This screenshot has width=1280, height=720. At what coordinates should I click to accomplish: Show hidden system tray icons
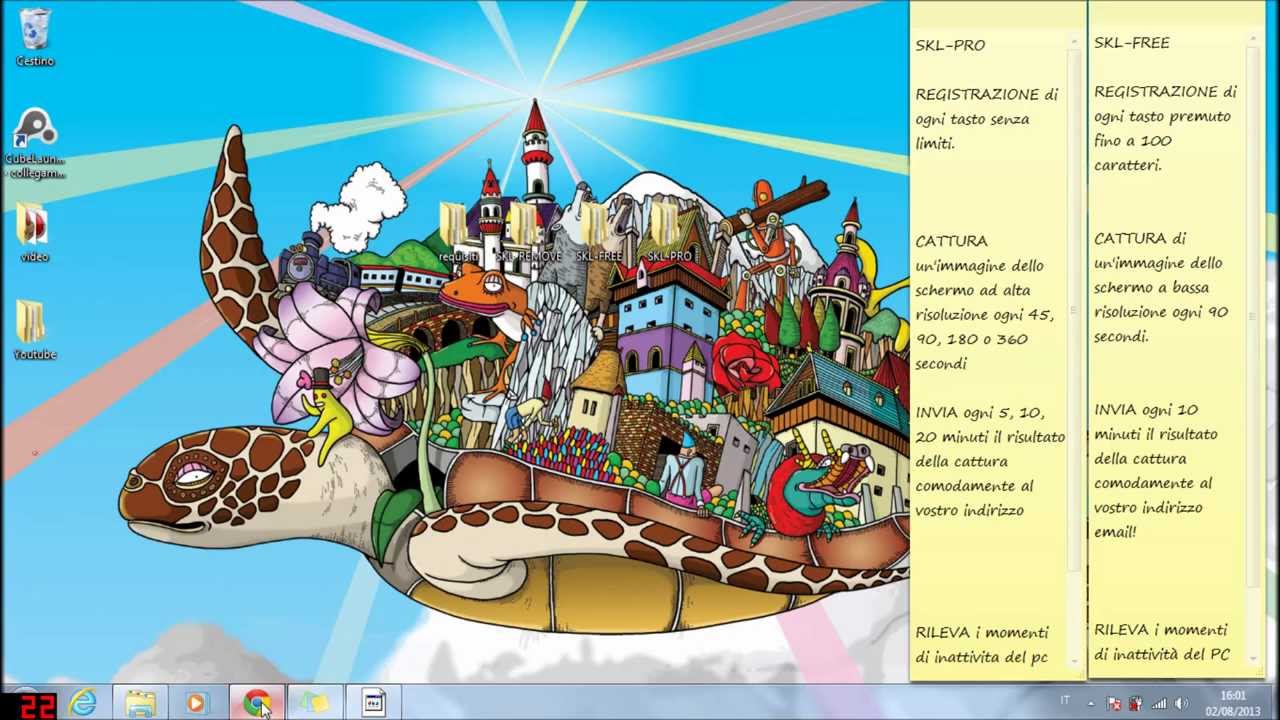pyautogui.click(x=1091, y=703)
